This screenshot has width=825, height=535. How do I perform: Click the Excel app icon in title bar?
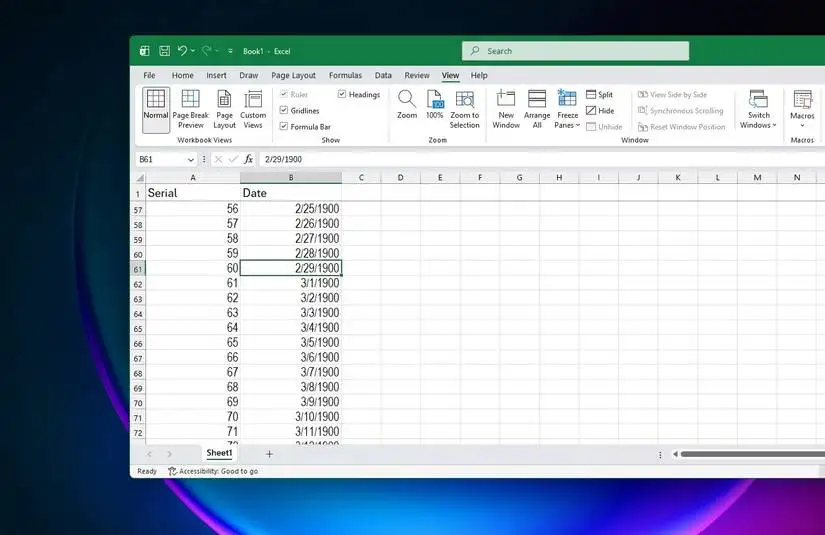click(145, 51)
